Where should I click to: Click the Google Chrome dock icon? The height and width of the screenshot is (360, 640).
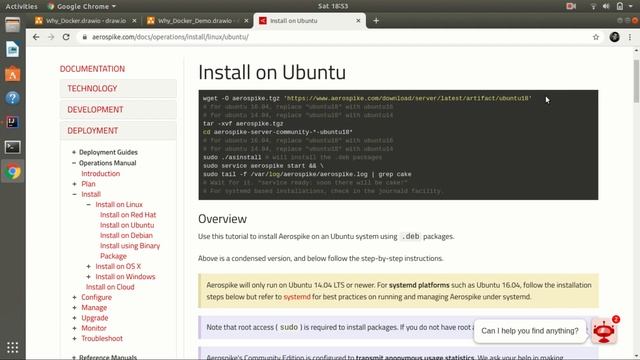point(12,172)
